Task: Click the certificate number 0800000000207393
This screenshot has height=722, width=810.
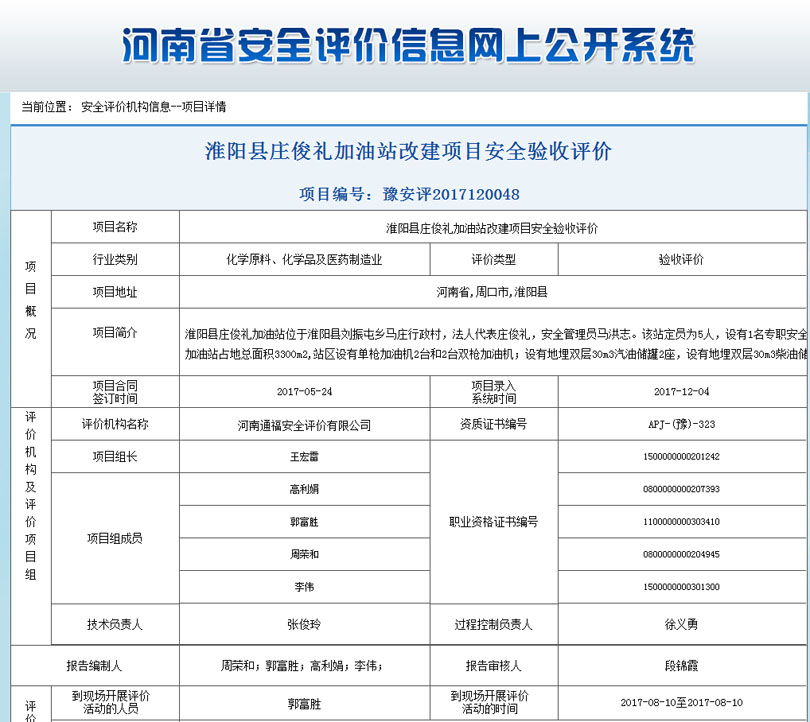Action: [681, 489]
